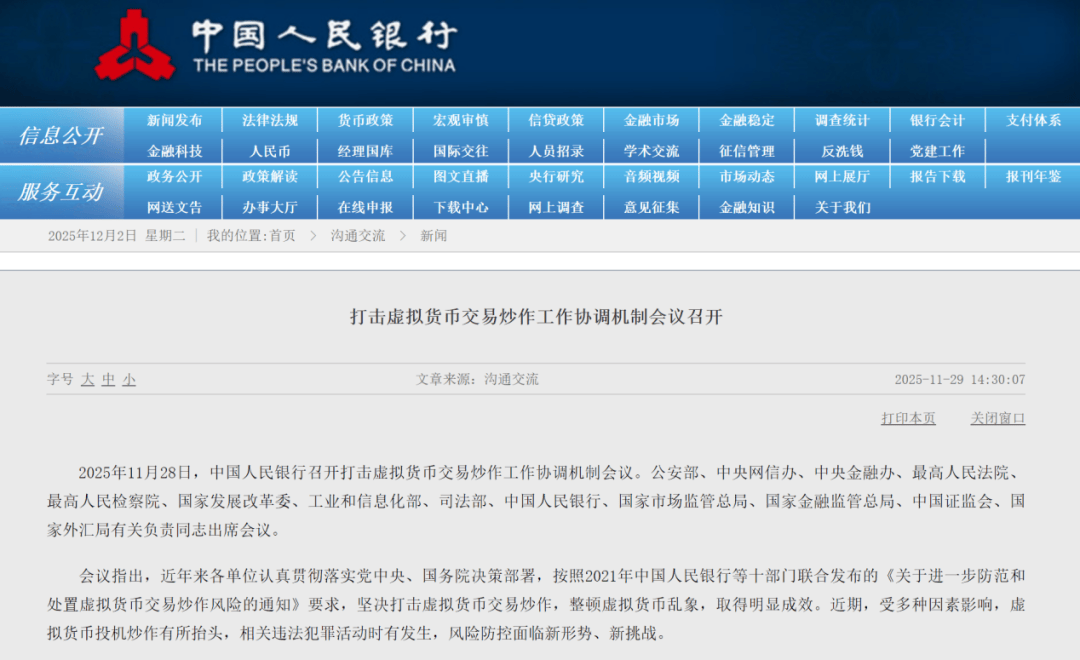The width and height of the screenshot is (1080, 660).
Task: Set font size to 小
Action: tap(129, 380)
